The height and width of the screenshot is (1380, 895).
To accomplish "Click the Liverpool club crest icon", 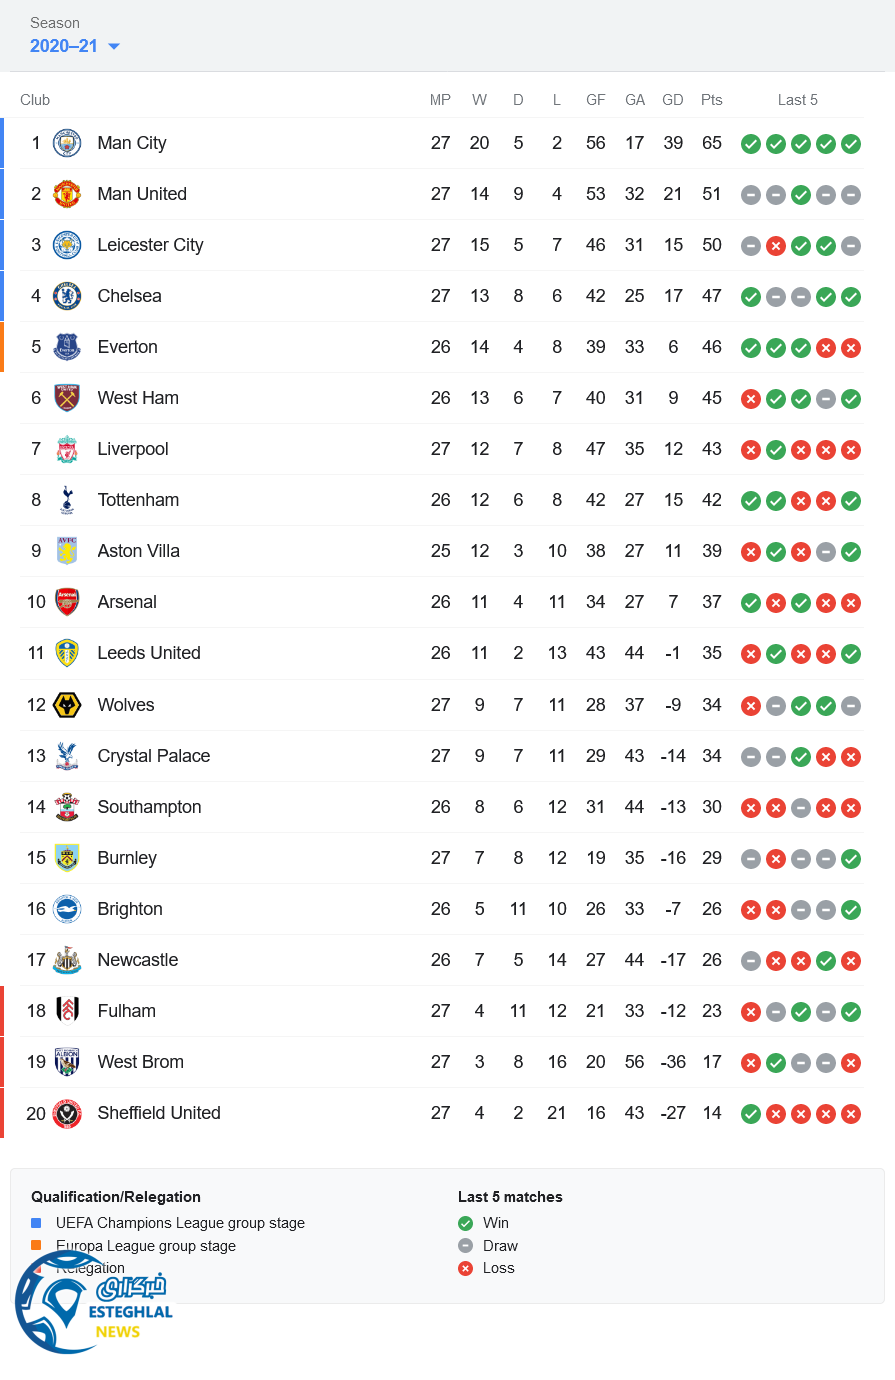I will 67,449.
